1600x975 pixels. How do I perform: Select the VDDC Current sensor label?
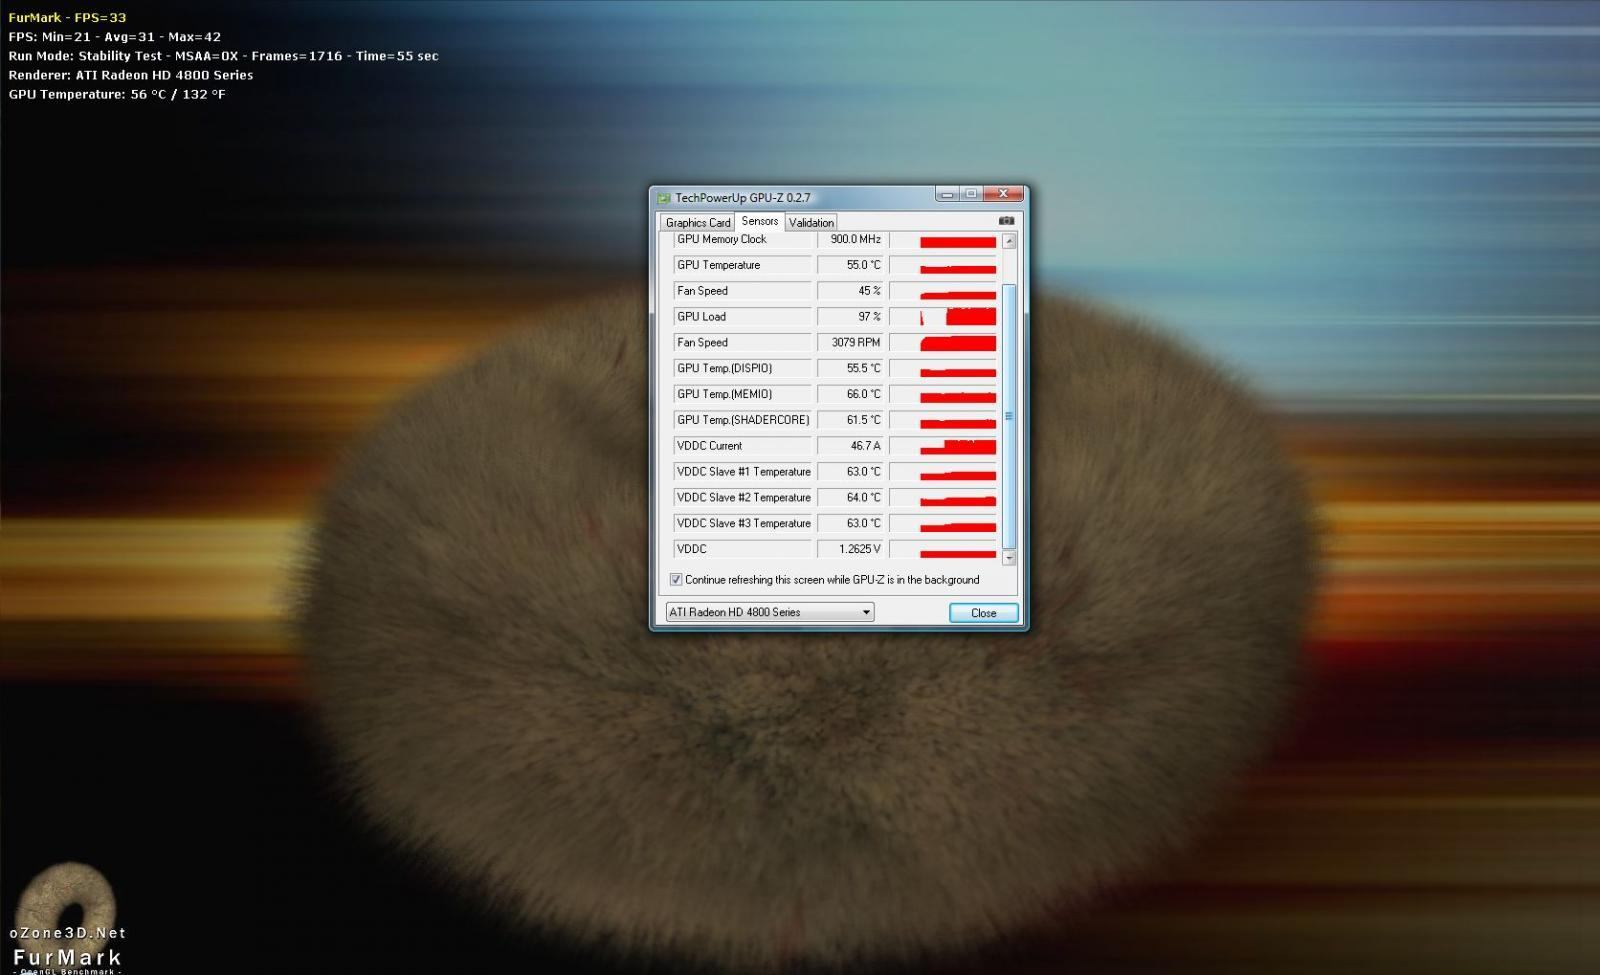[742, 446]
